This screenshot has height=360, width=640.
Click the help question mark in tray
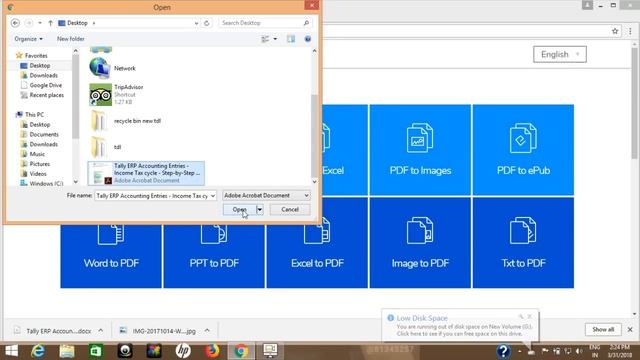[503, 351]
